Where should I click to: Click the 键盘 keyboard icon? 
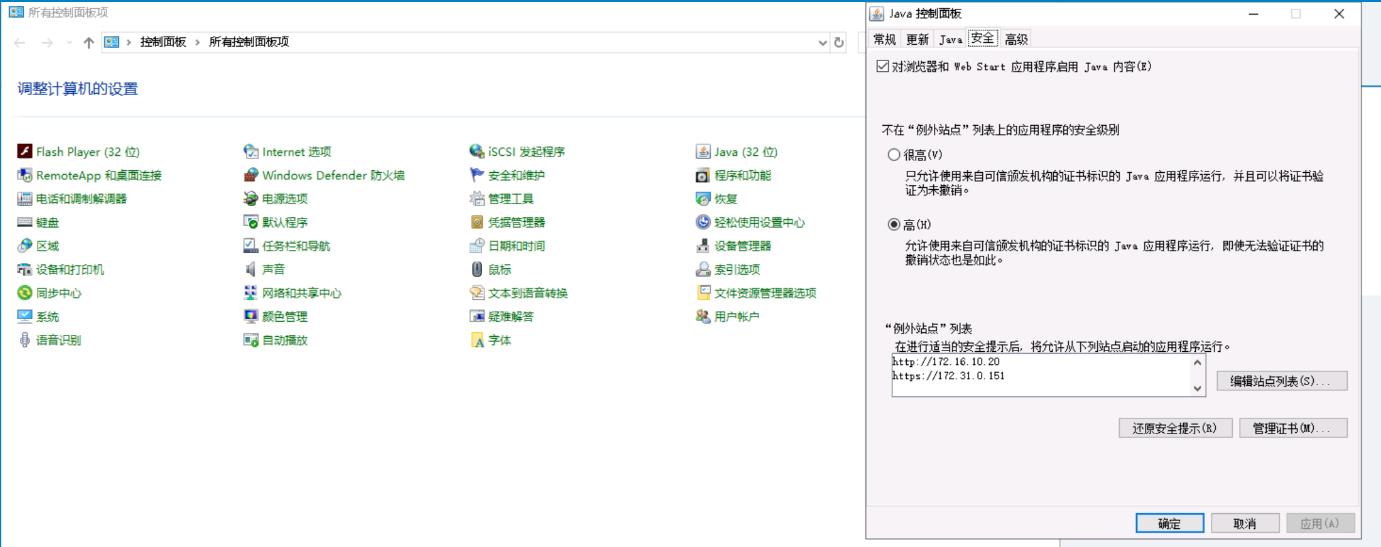[25, 222]
